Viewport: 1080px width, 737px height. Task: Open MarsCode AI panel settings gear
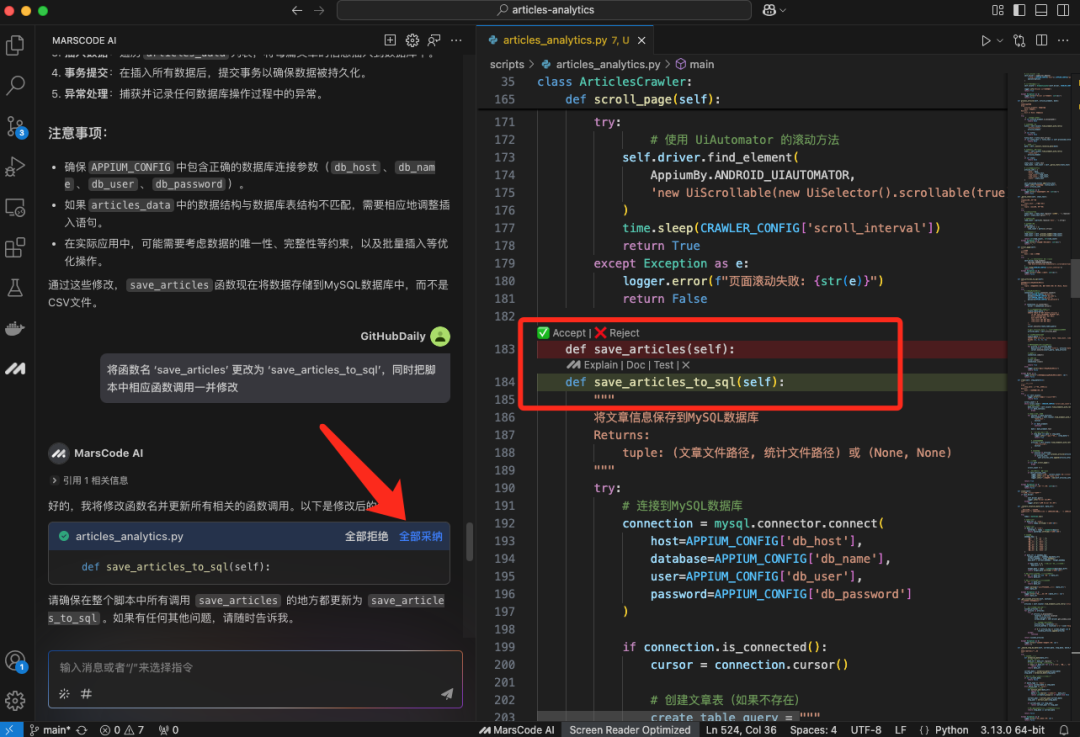412,40
